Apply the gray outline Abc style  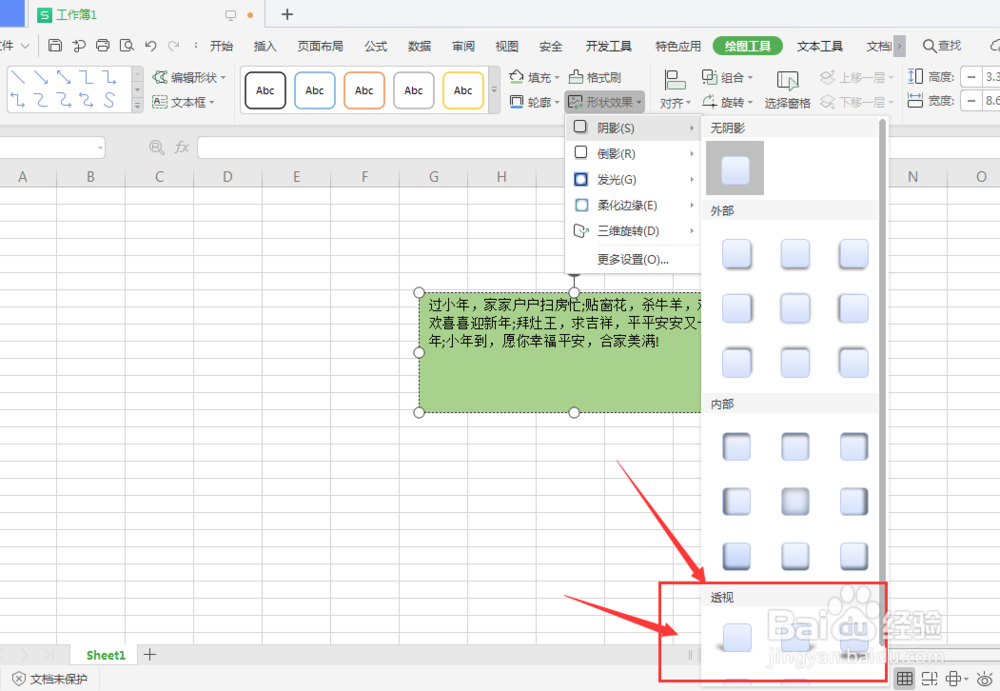[413, 91]
